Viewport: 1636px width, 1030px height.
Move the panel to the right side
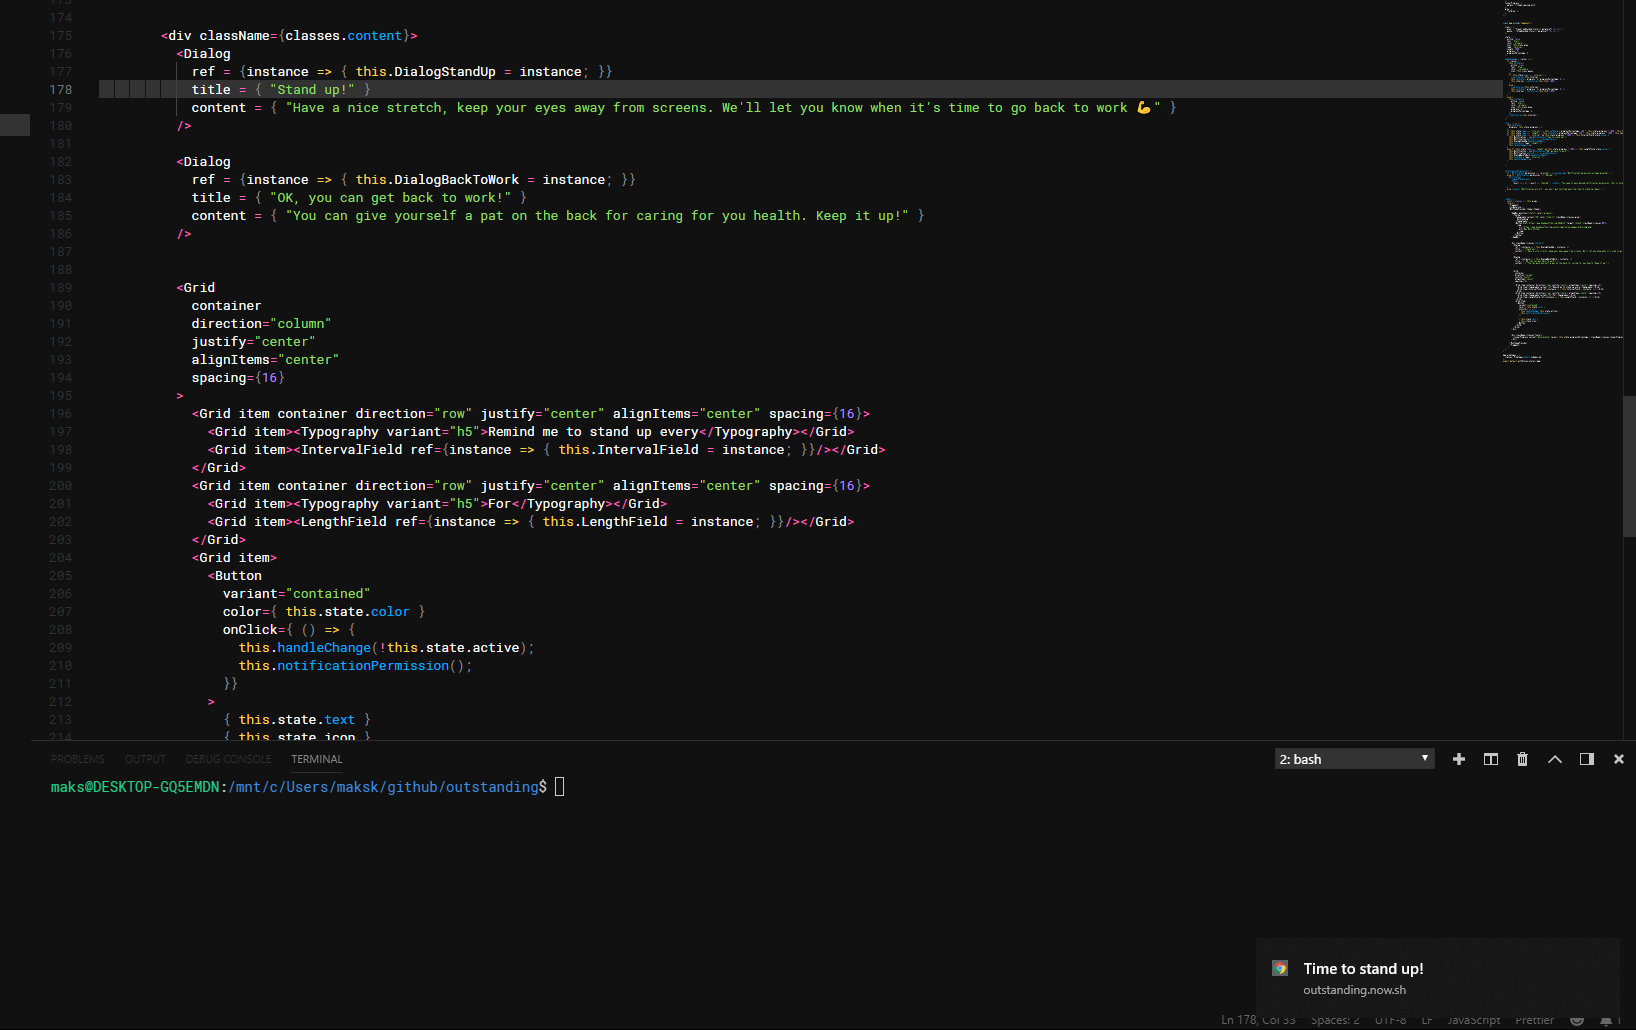1587,759
